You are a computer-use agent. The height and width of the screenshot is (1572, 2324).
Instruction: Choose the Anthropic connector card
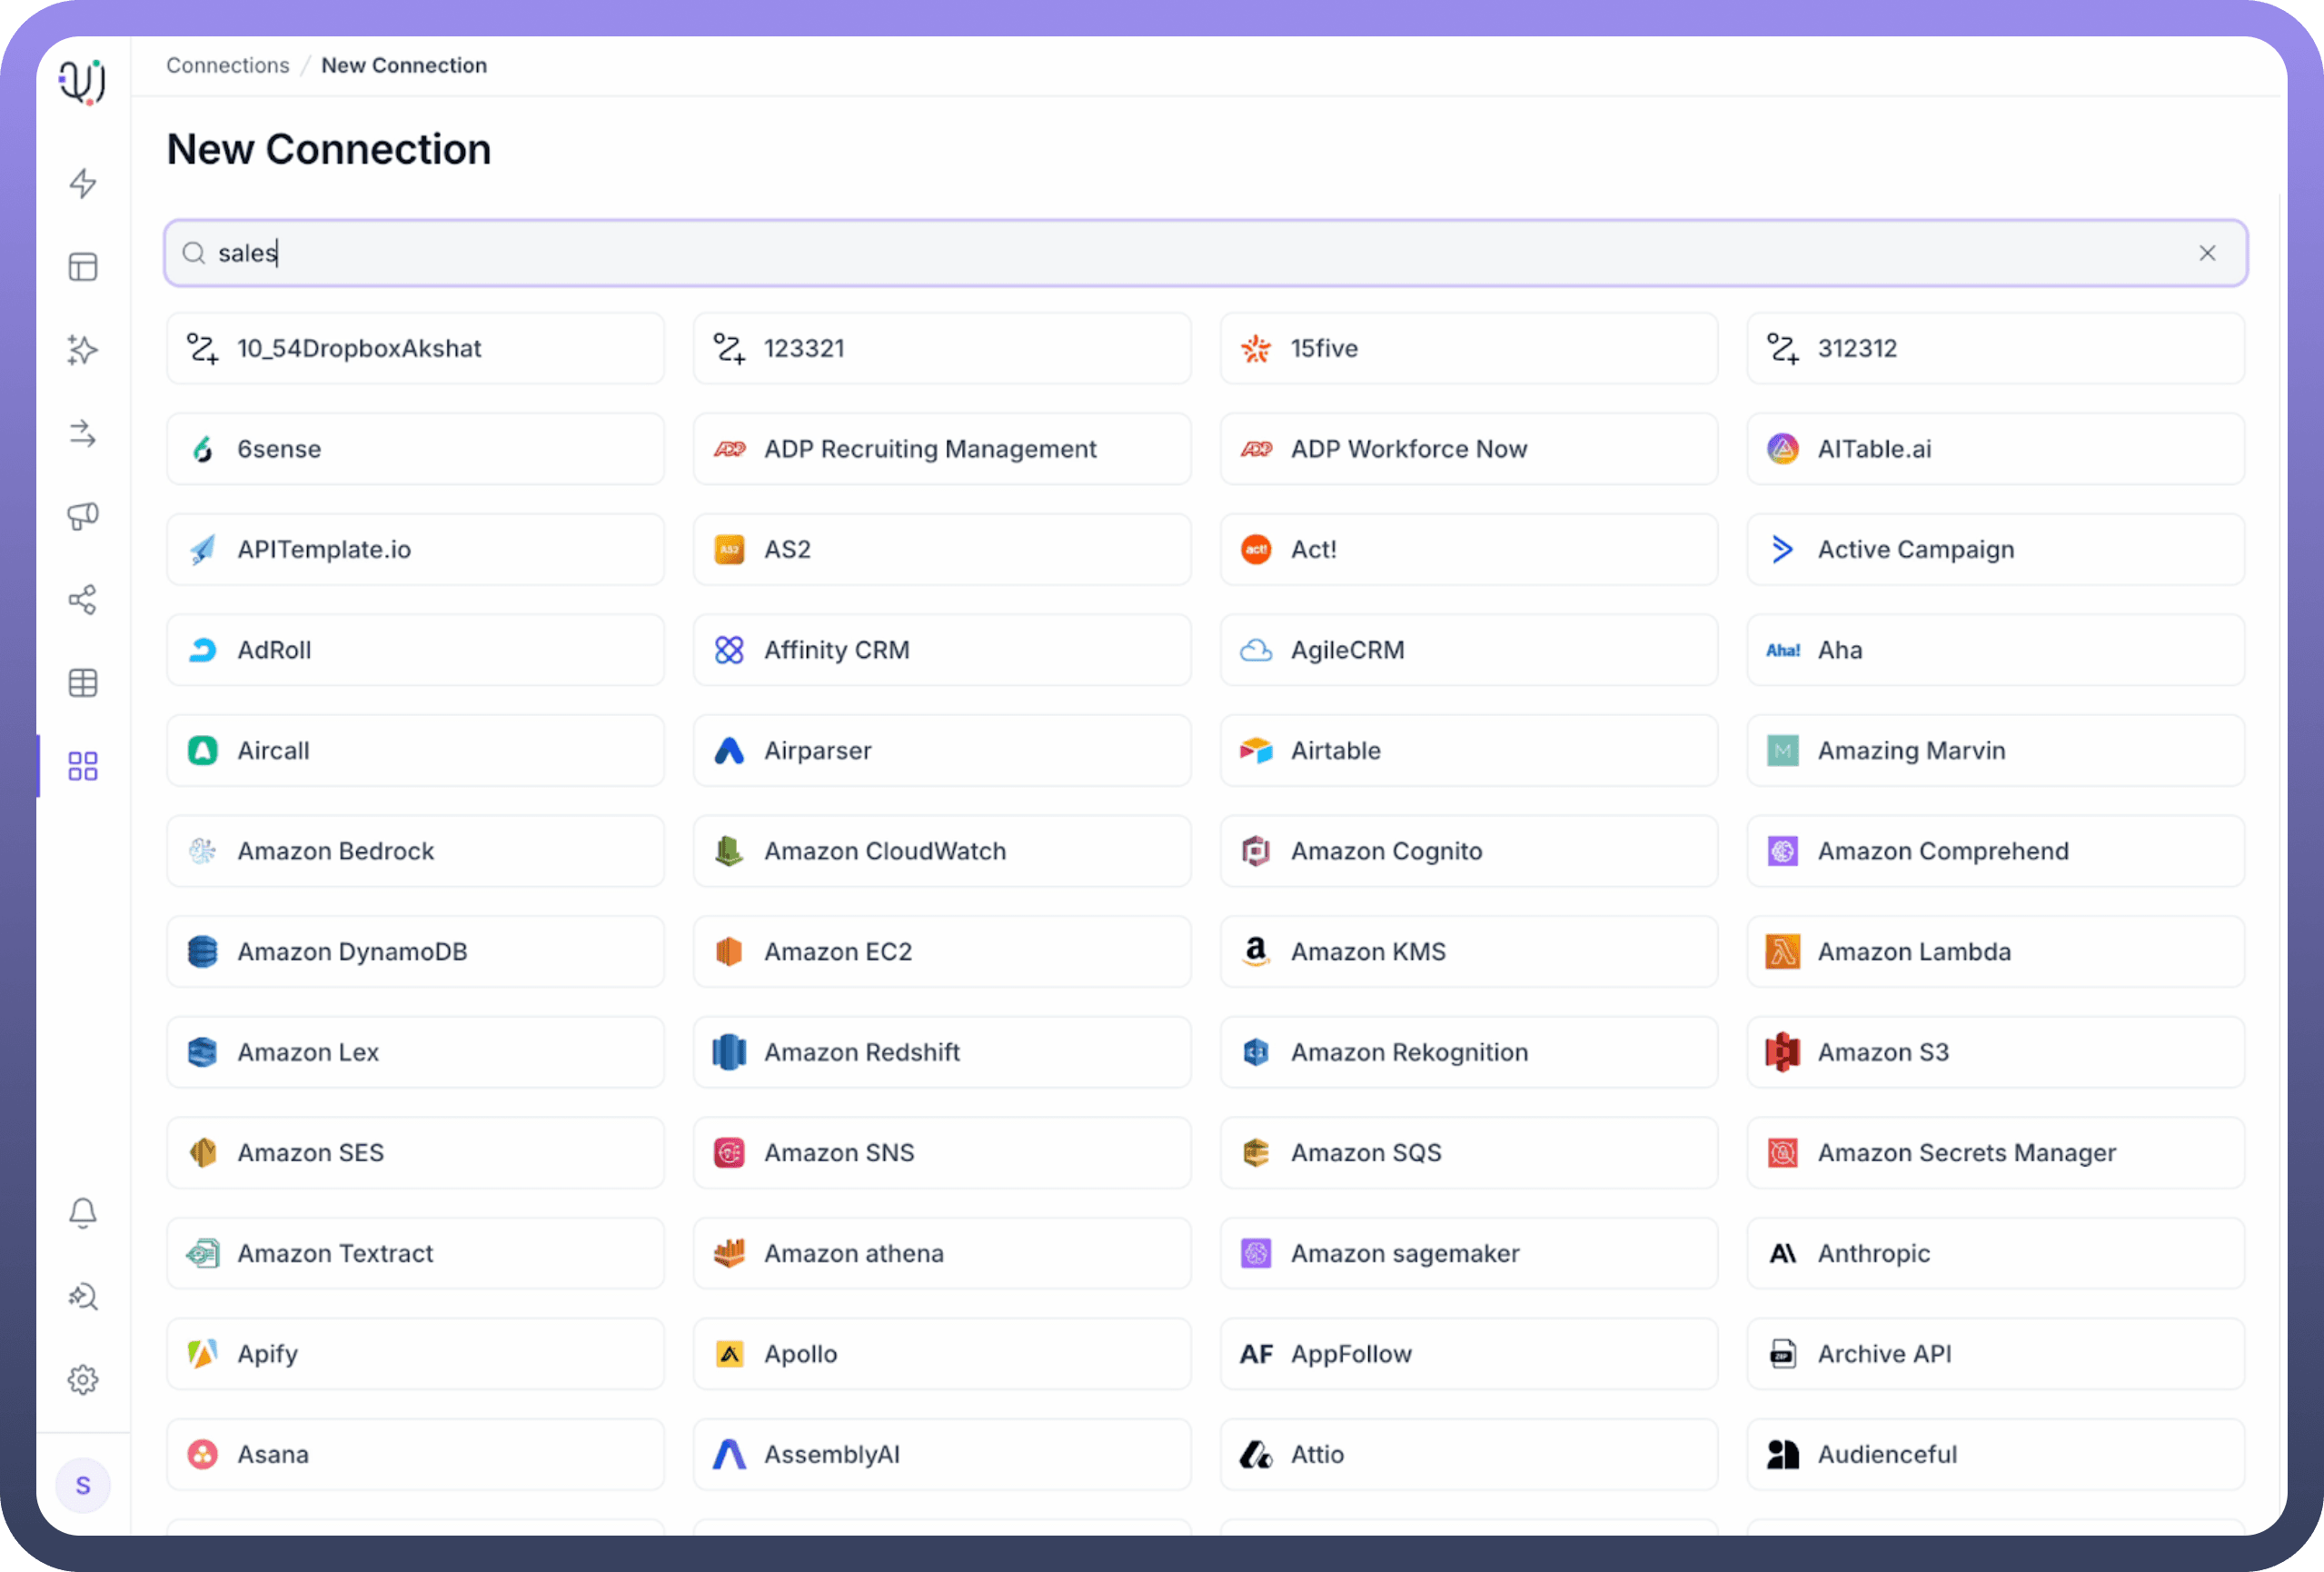click(x=1995, y=1253)
